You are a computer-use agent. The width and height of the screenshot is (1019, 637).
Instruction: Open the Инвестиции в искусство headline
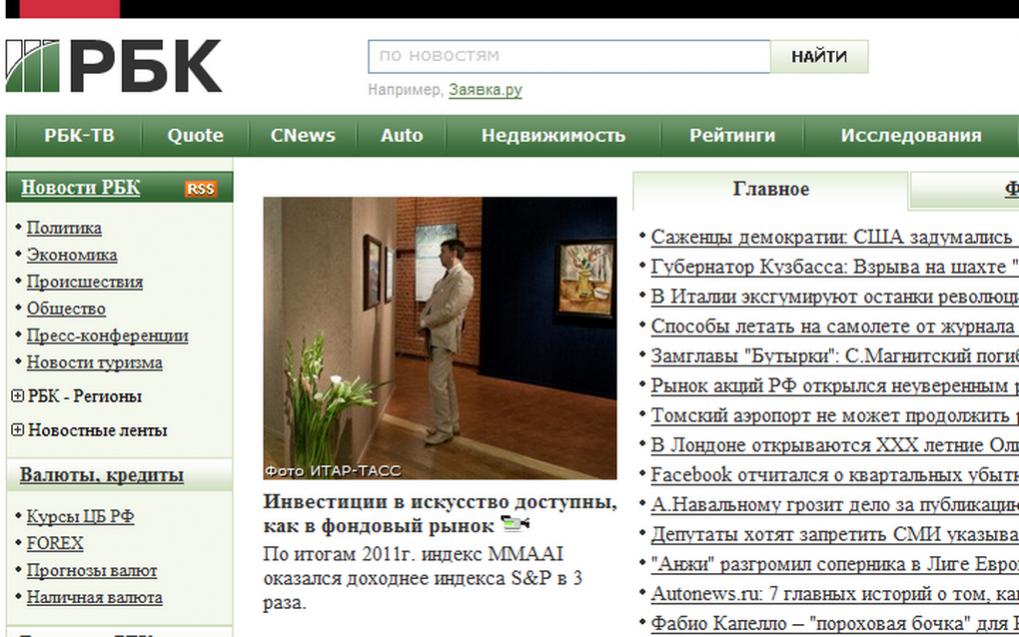click(440, 514)
